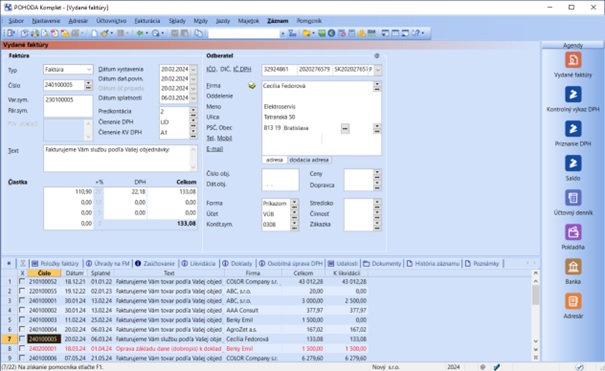The image size is (605, 371).
Task: Tick checkbox for invoice 210100052
Action: [x=22, y=282]
